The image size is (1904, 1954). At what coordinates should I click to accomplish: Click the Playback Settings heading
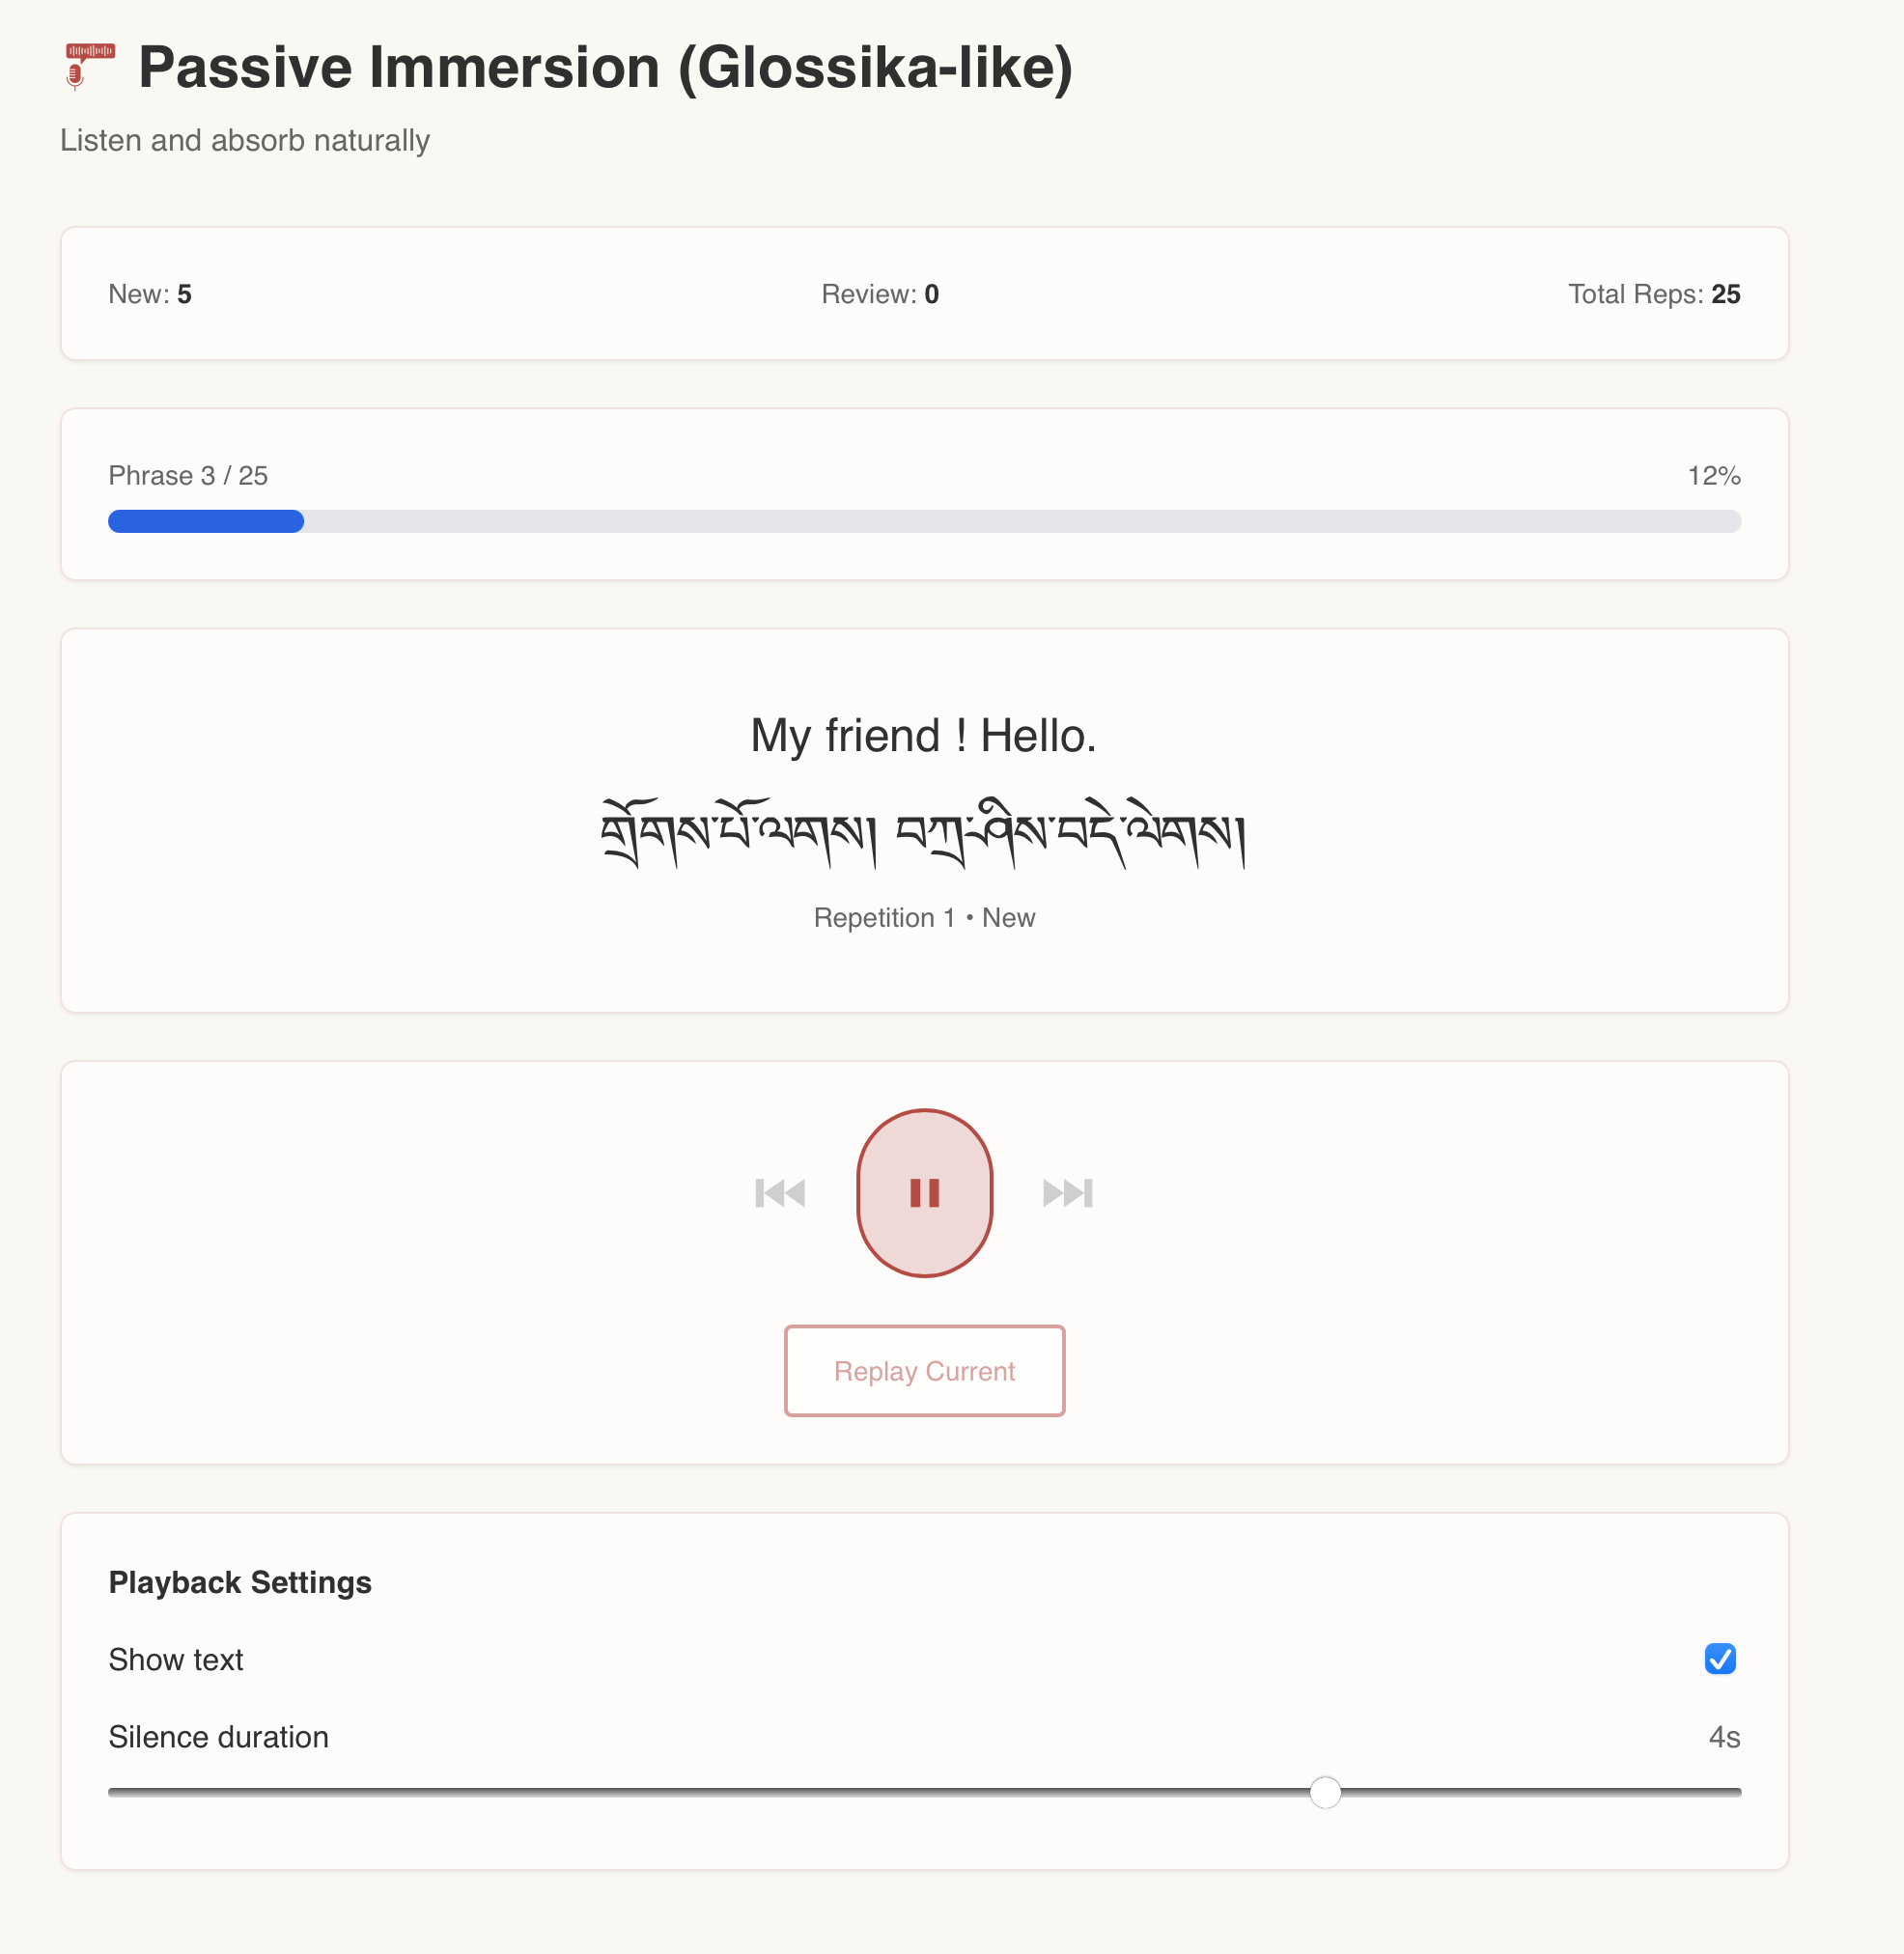click(240, 1582)
